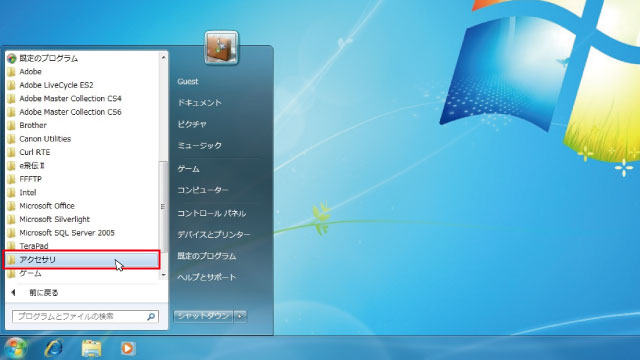
Task: Click the Canon Utilities folder icon
Action: [11, 139]
